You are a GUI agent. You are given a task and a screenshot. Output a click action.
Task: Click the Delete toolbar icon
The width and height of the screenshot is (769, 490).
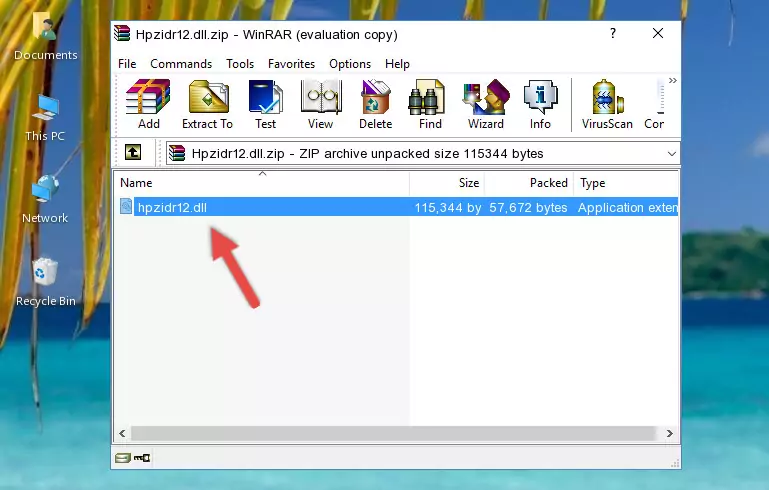[375, 104]
